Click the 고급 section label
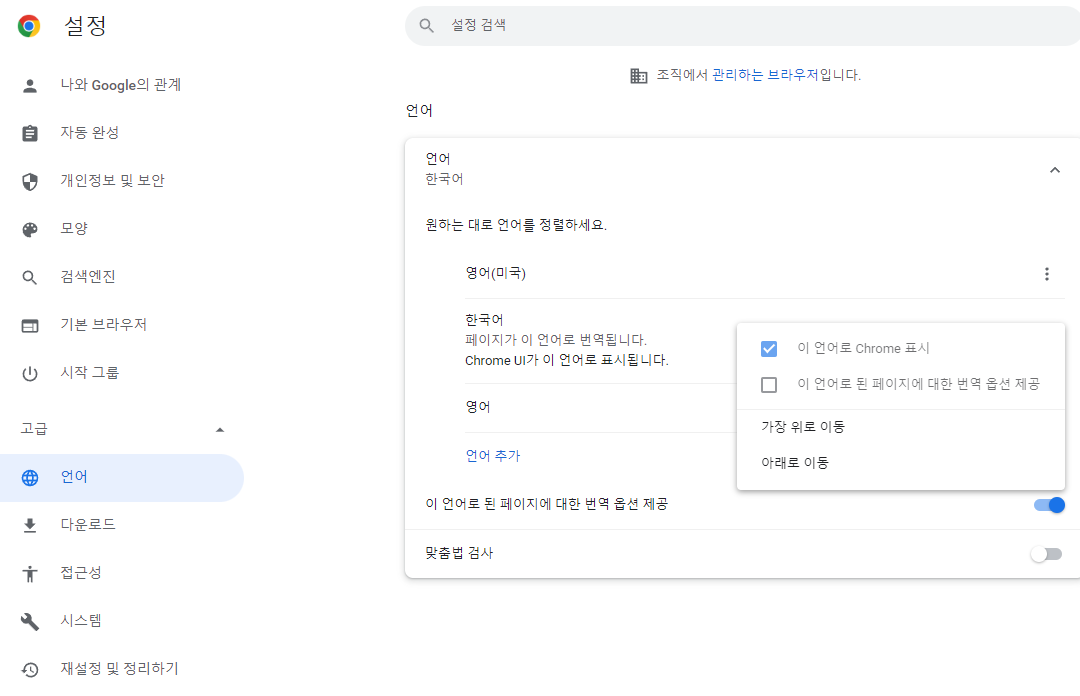Screen dimensions: 1080x696 pyautogui.click(x=34, y=429)
